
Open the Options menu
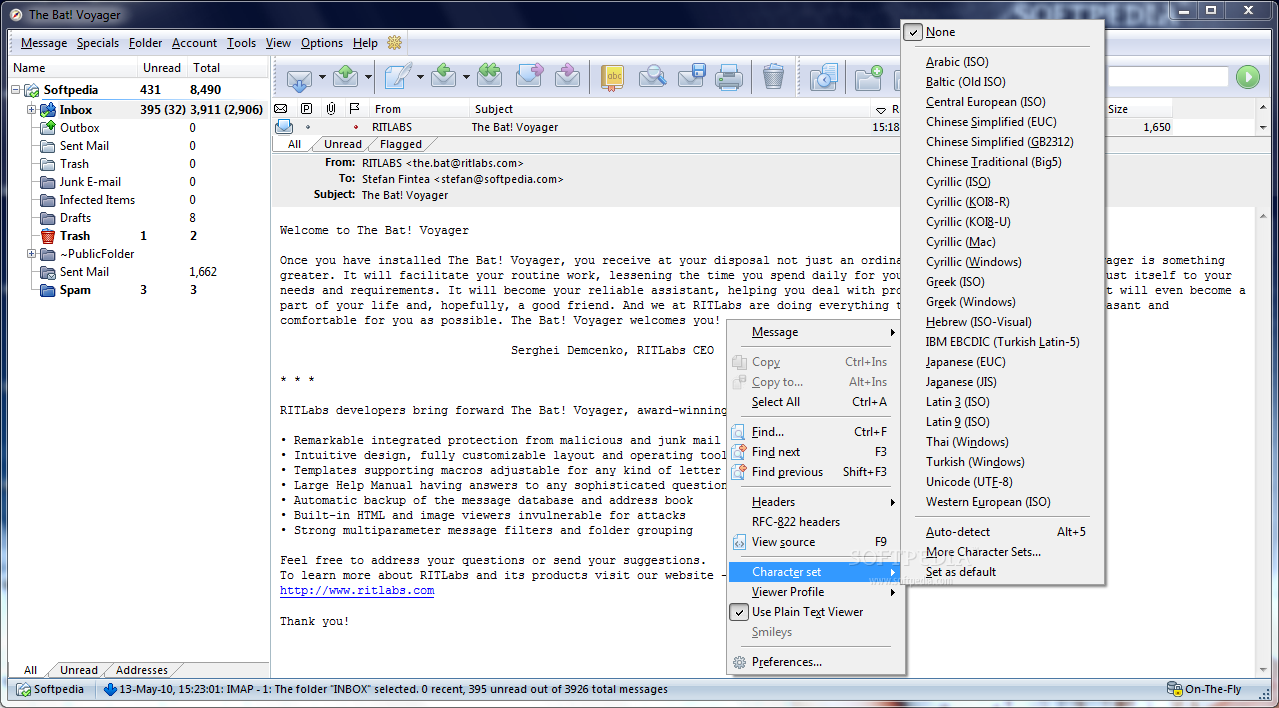[322, 43]
